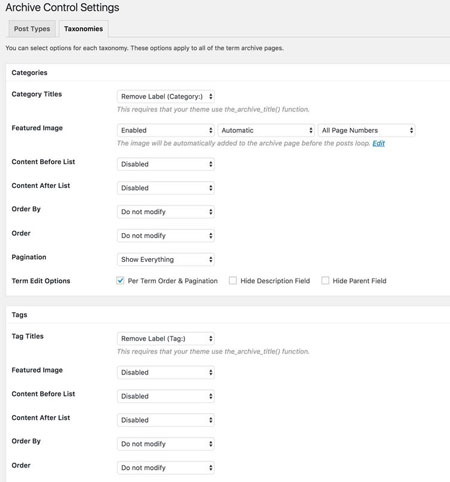
Task: Open Tags Content Before List dropdown
Action: pos(166,396)
